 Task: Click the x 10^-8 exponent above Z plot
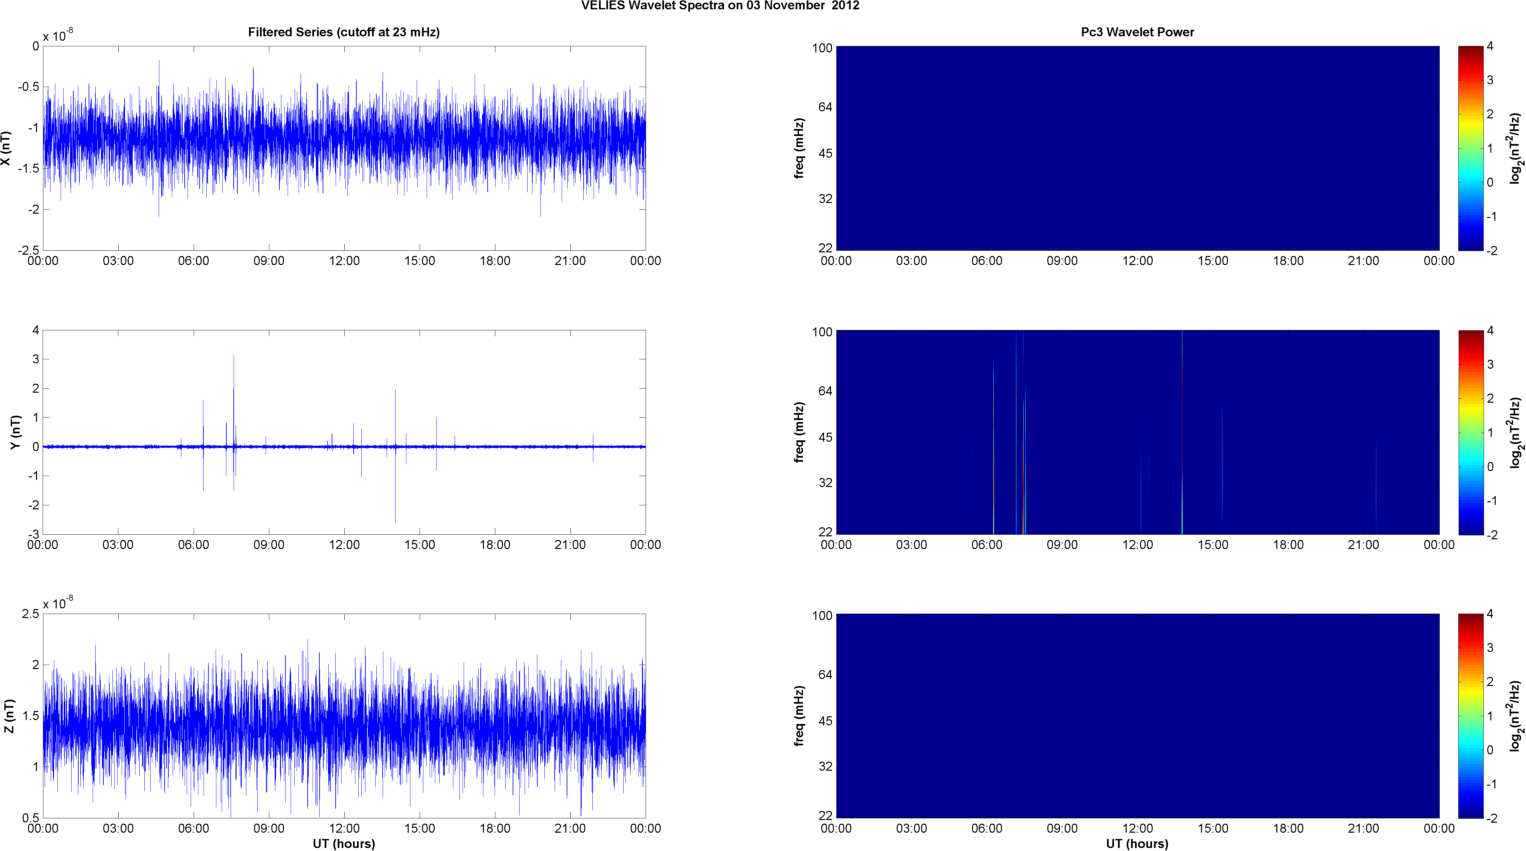tap(58, 602)
